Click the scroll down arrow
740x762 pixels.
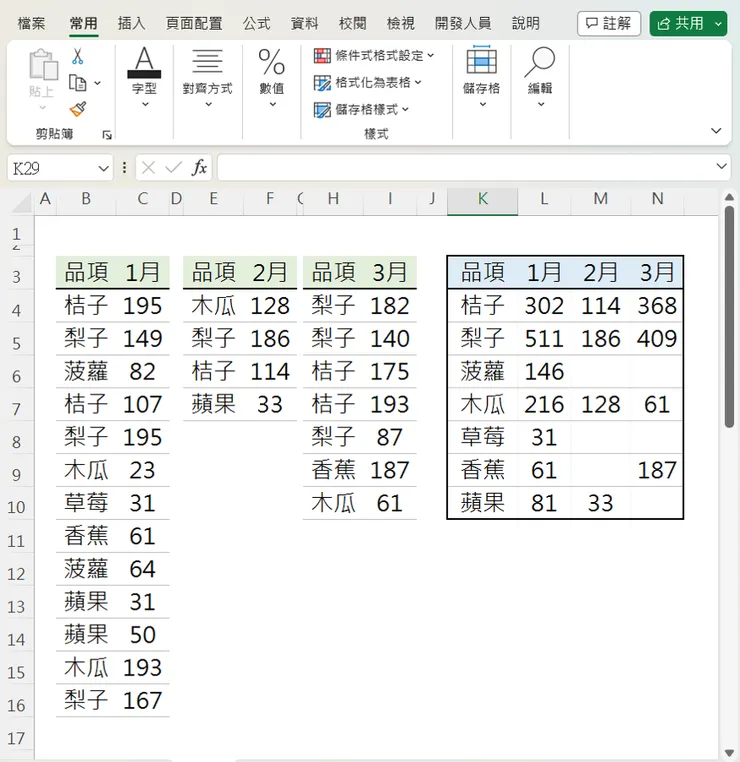pyautogui.click(x=729, y=753)
